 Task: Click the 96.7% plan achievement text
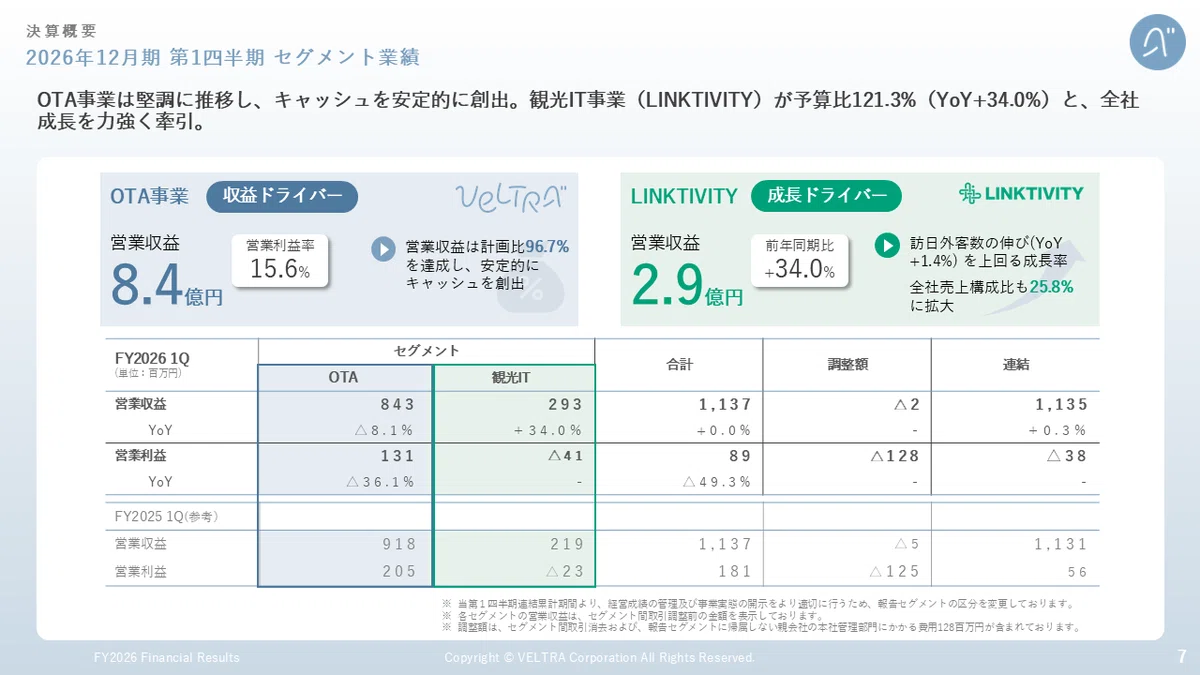(547, 246)
